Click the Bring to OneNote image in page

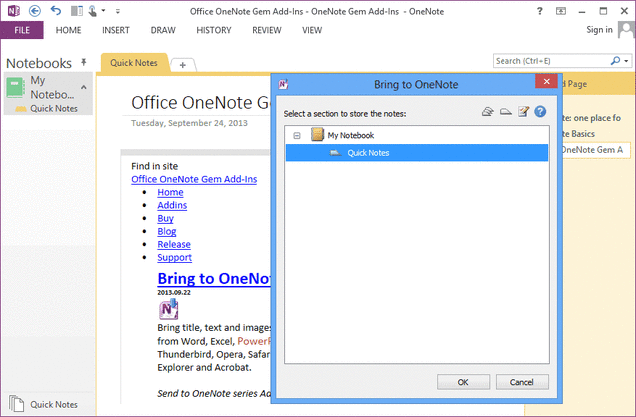(168, 309)
